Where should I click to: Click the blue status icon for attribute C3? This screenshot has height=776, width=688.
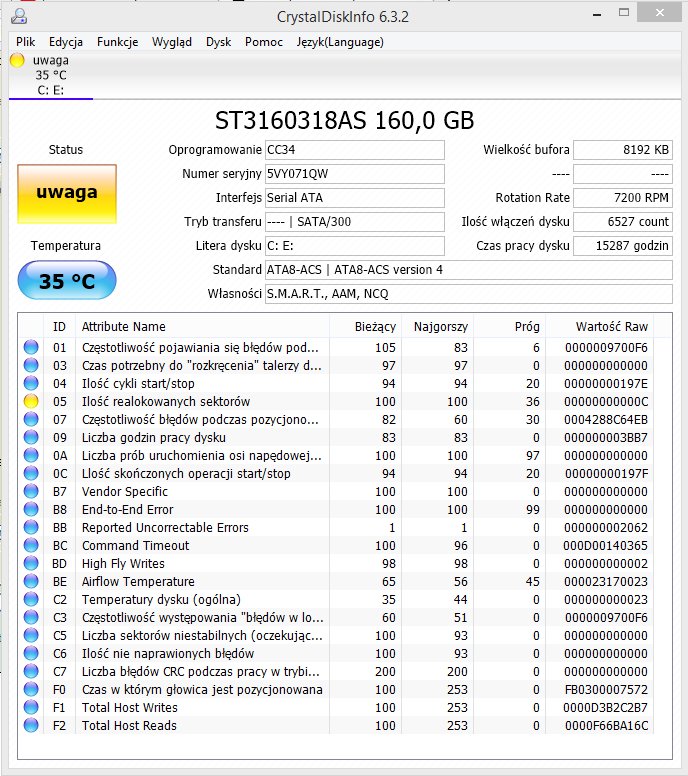click(31, 618)
